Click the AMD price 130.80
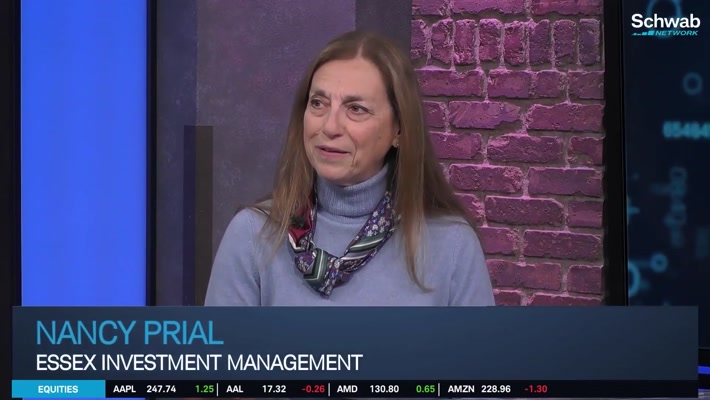 point(384,389)
